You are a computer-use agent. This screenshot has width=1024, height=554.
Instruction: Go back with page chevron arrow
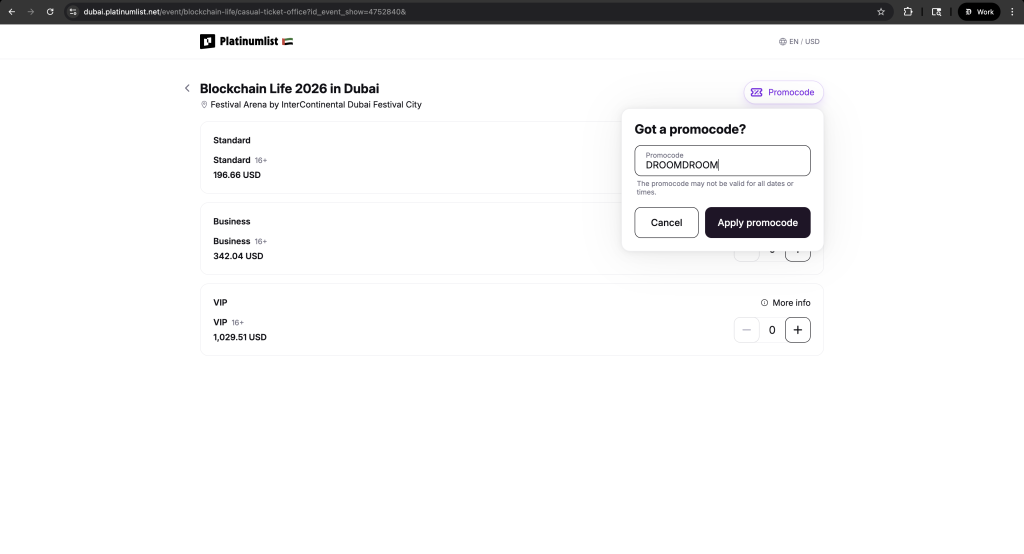point(187,88)
